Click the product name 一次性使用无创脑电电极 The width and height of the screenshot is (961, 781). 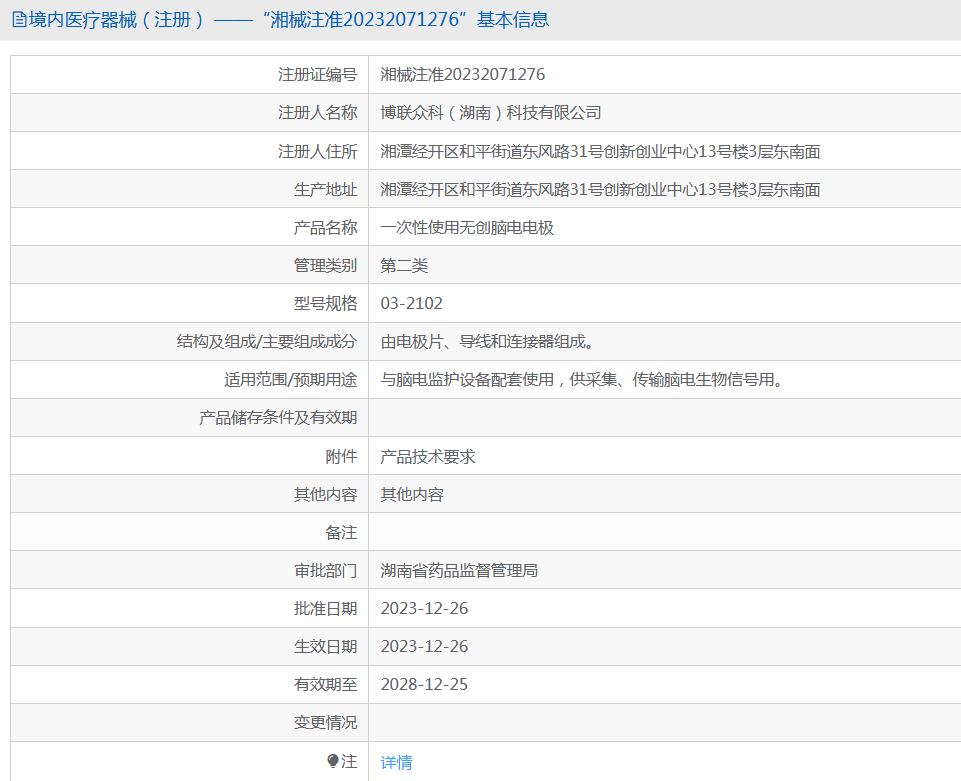(467, 228)
